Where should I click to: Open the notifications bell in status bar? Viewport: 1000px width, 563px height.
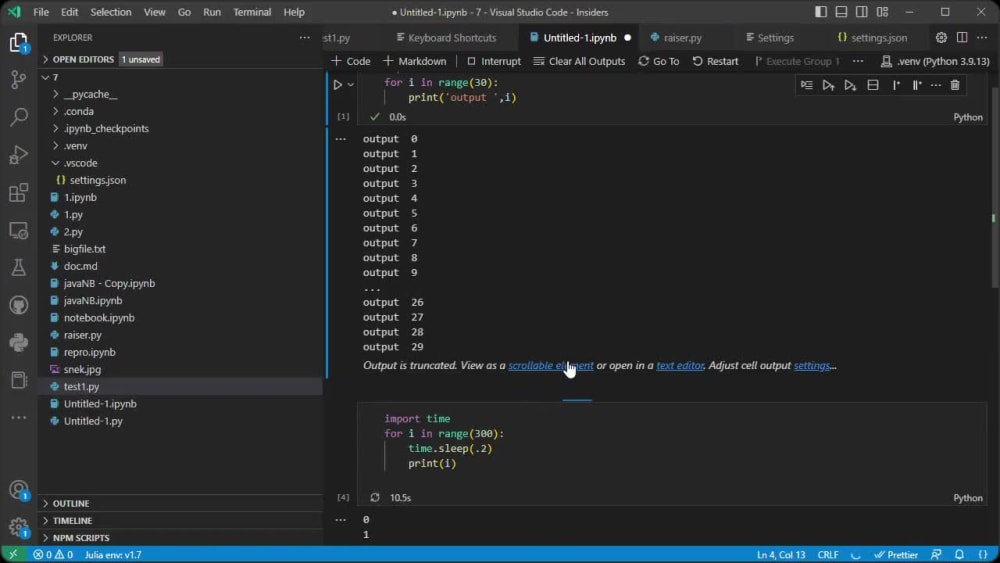(959, 554)
